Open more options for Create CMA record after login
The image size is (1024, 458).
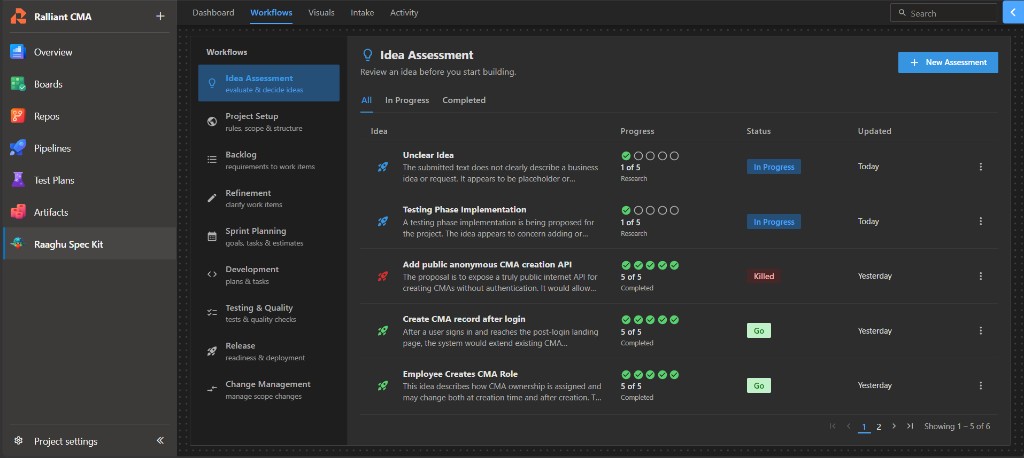pyautogui.click(x=980, y=331)
